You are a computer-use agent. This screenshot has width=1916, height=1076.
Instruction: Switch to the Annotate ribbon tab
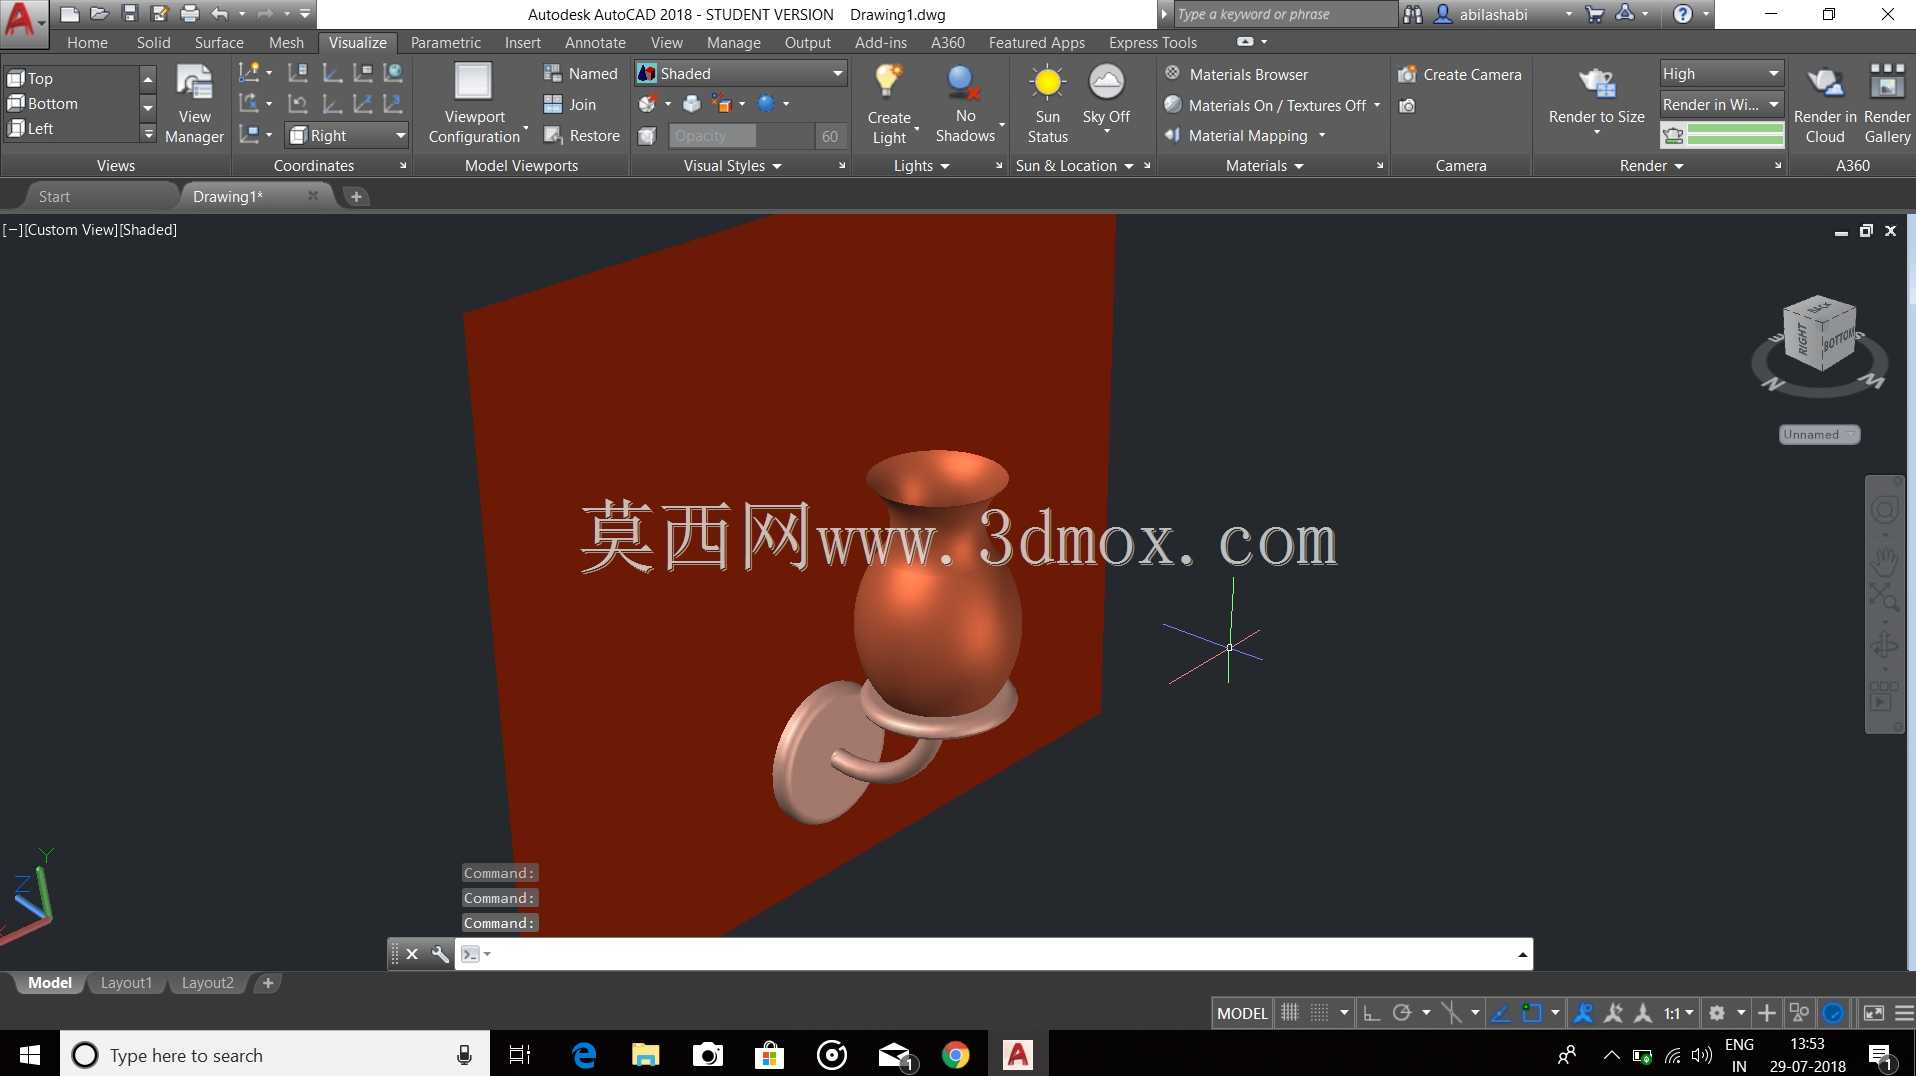(595, 42)
